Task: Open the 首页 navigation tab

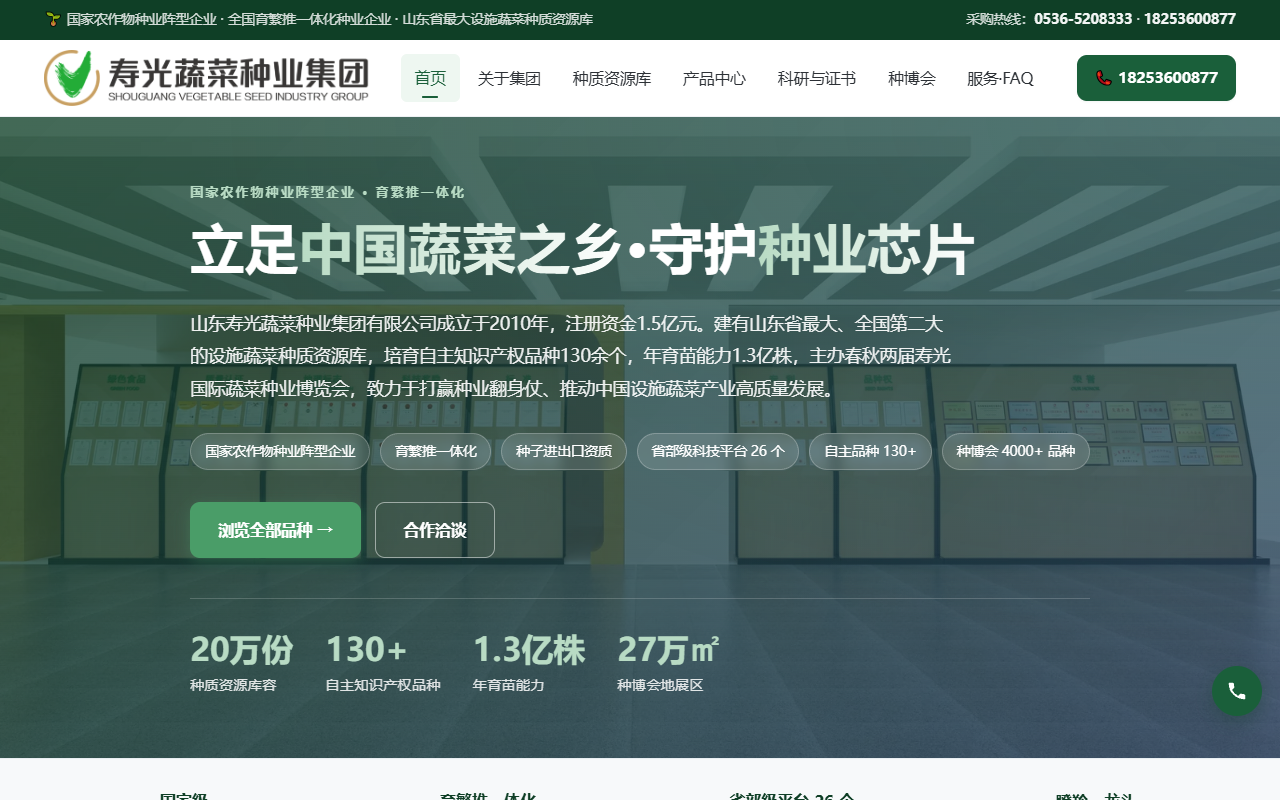Action: coord(430,78)
